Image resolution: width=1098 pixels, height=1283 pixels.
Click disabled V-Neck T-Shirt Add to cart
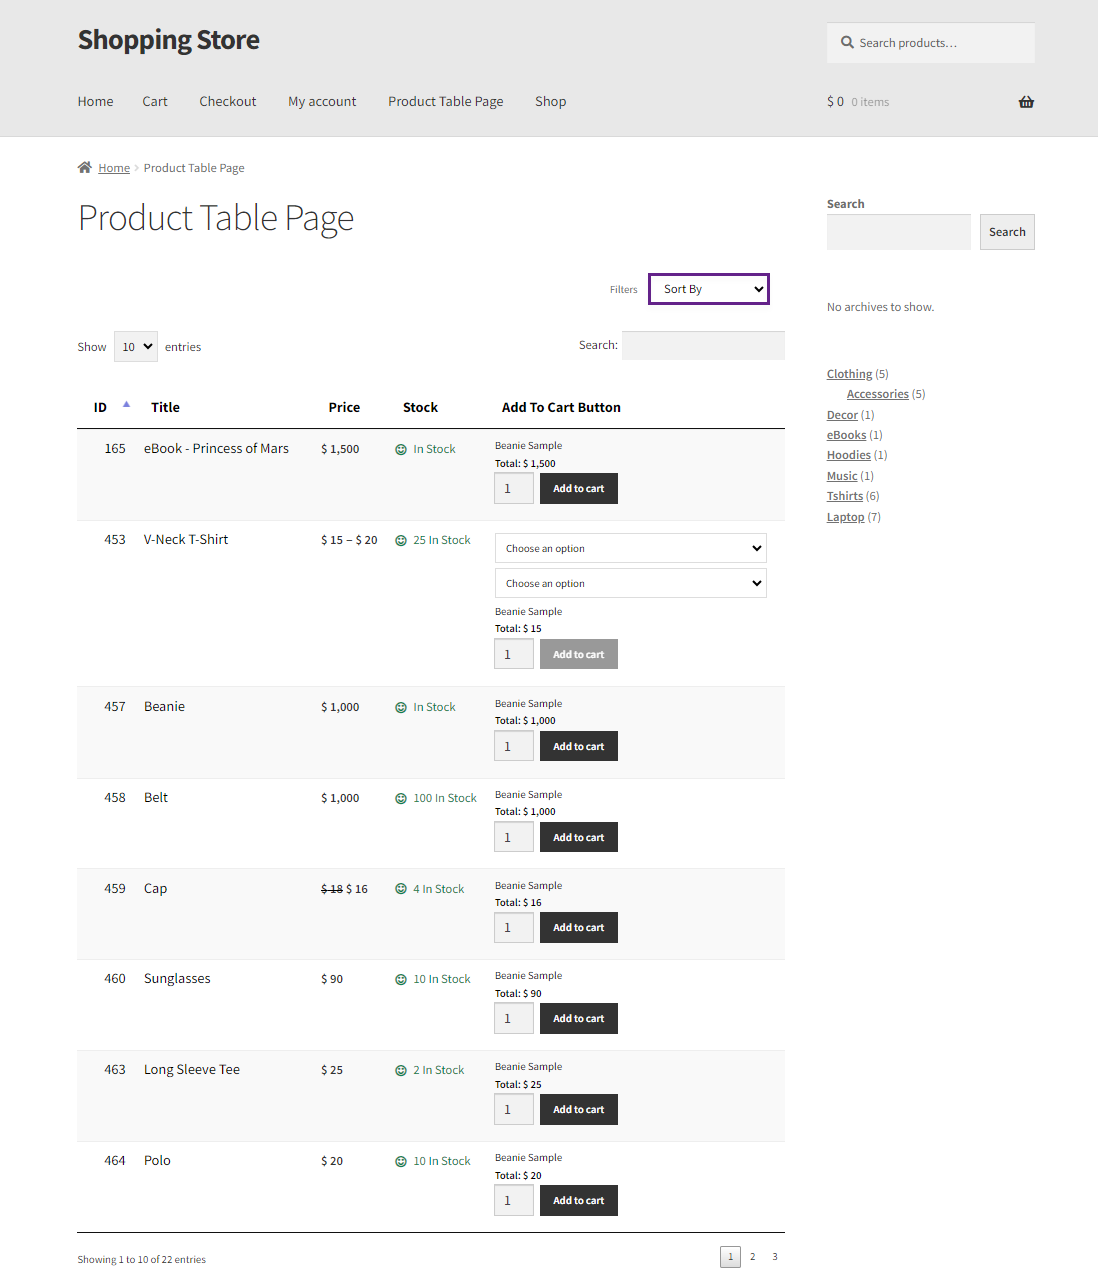(x=579, y=654)
